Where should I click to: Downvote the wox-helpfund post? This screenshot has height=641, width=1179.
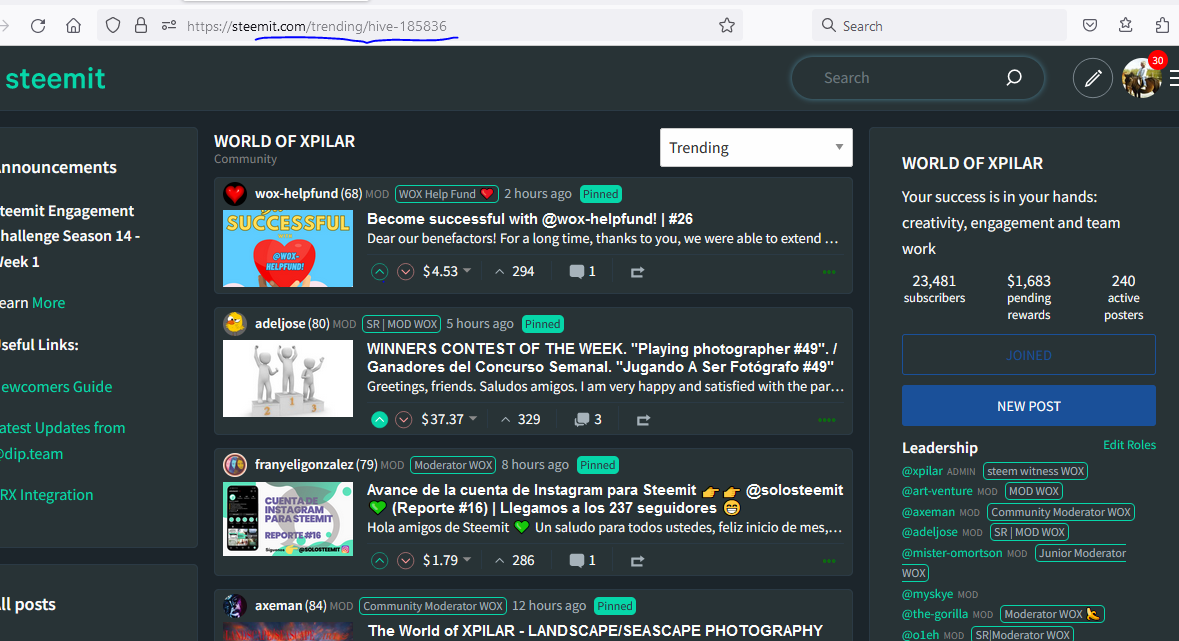(x=405, y=272)
